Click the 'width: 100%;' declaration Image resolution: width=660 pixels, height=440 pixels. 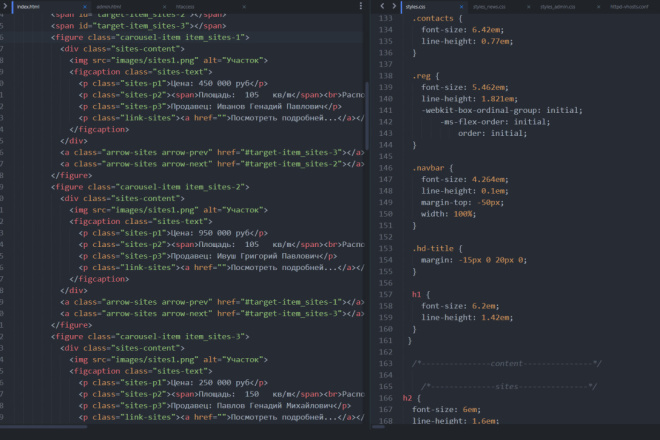[x=448, y=214]
